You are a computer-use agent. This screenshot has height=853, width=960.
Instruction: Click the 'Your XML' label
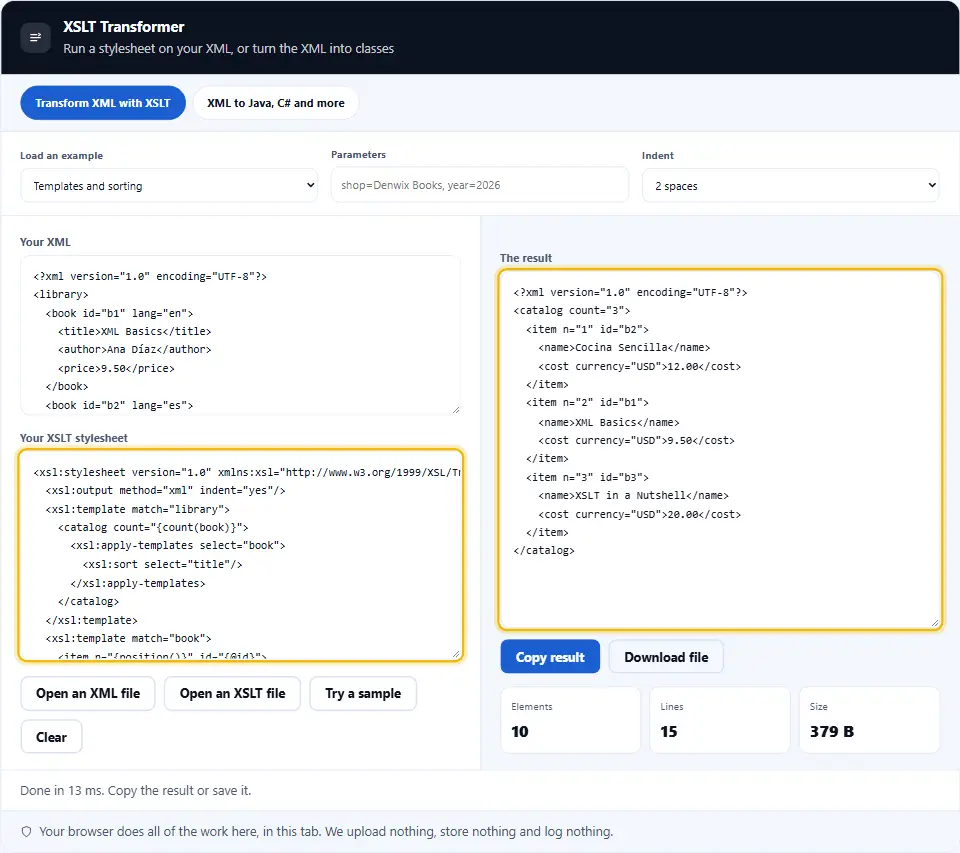click(x=45, y=242)
